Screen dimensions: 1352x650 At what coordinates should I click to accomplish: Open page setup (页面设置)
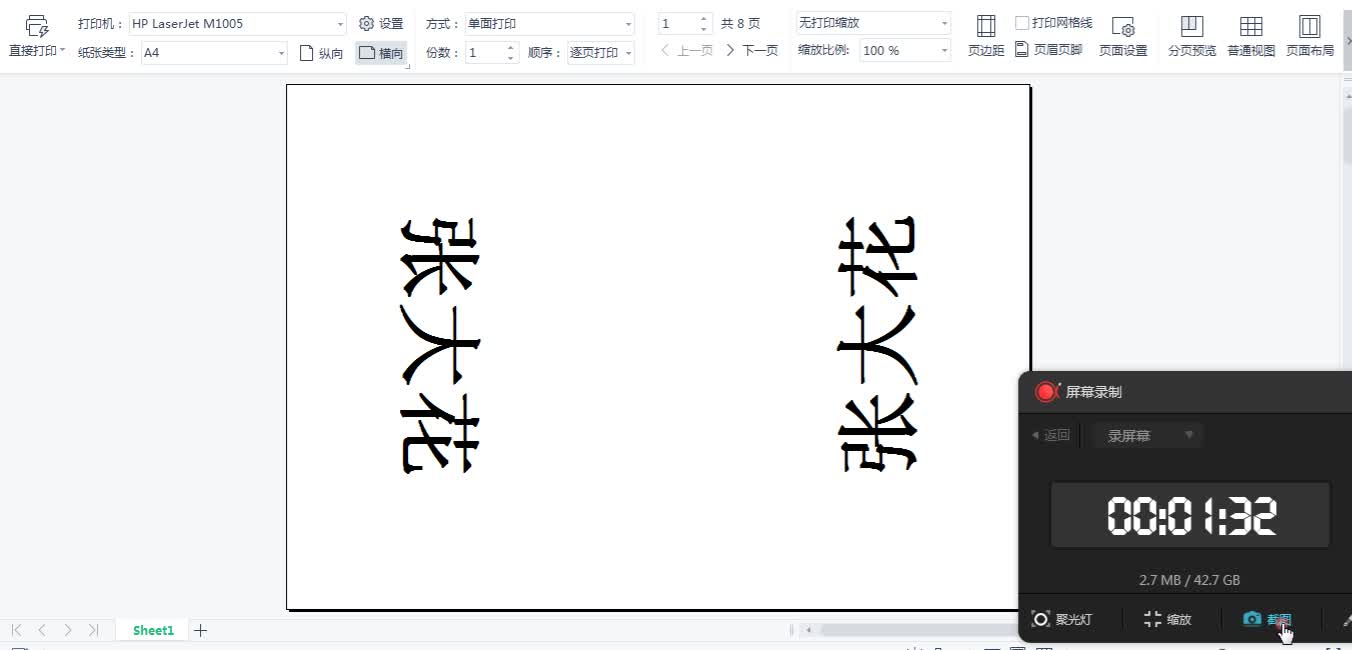[1123, 36]
